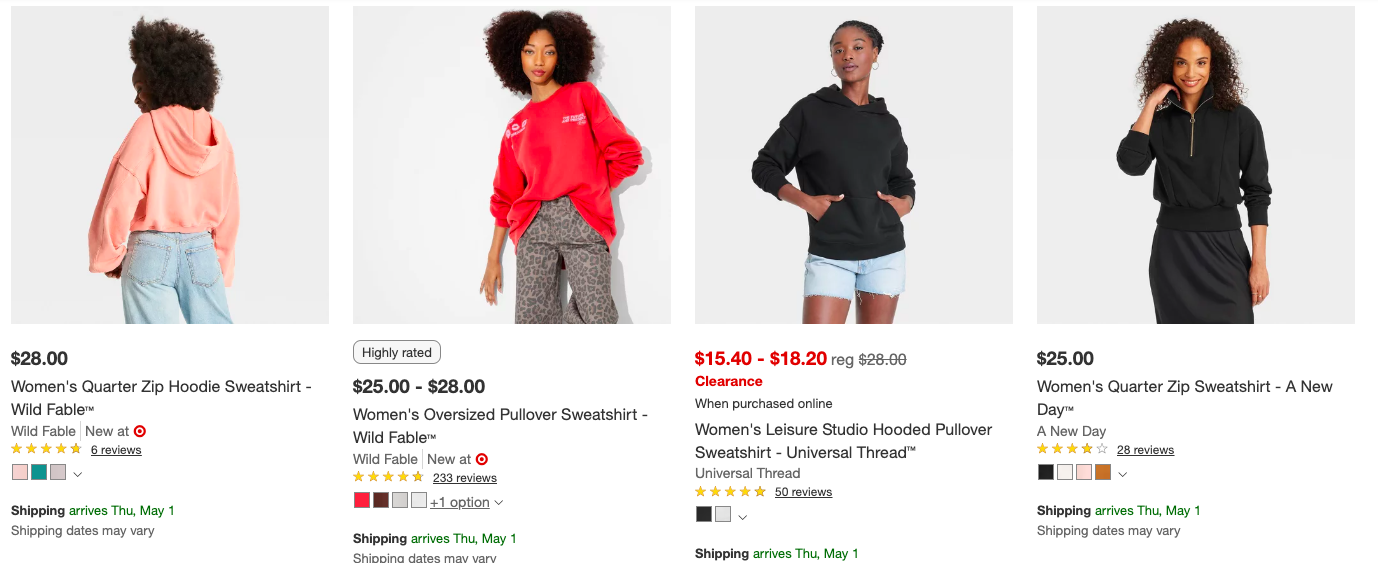Open Women's Leisure Studio Hooded Pullover title

pos(843,441)
